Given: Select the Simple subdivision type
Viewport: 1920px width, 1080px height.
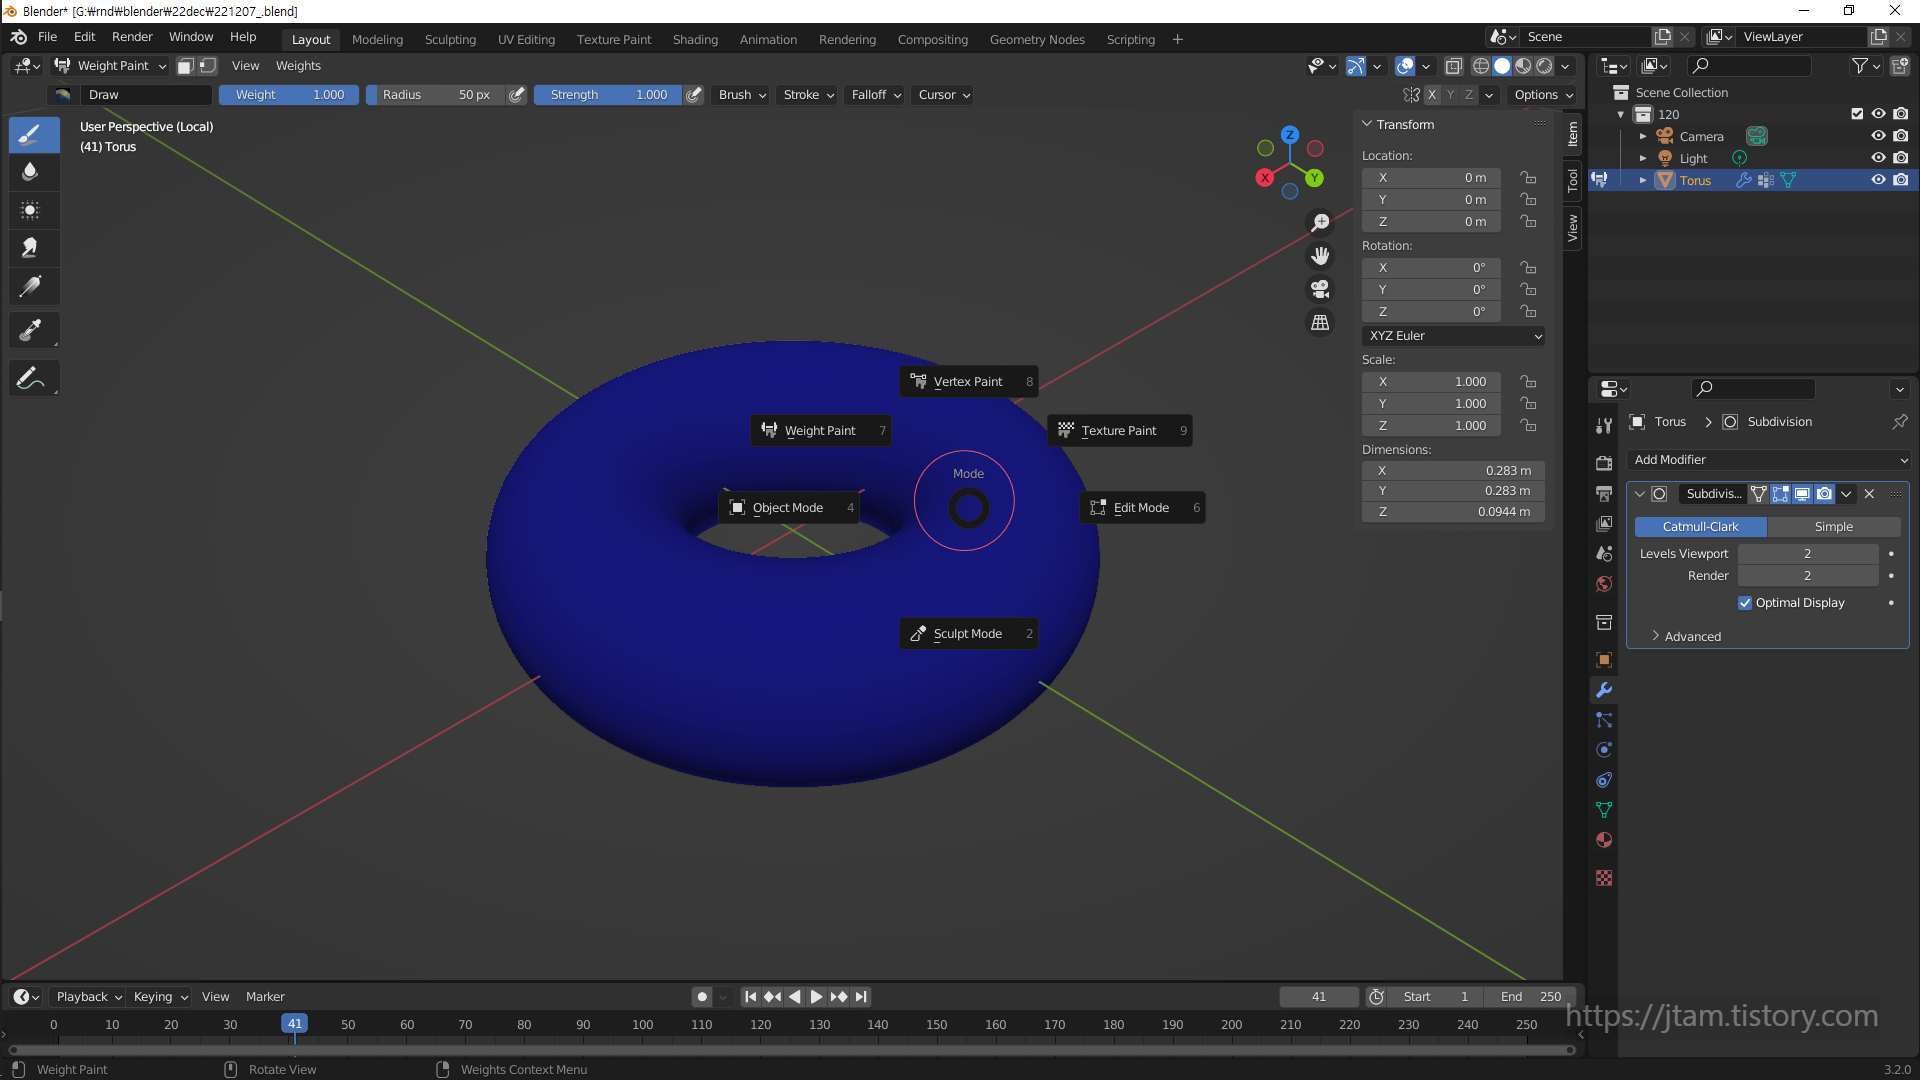Looking at the screenshot, I should (1833, 527).
